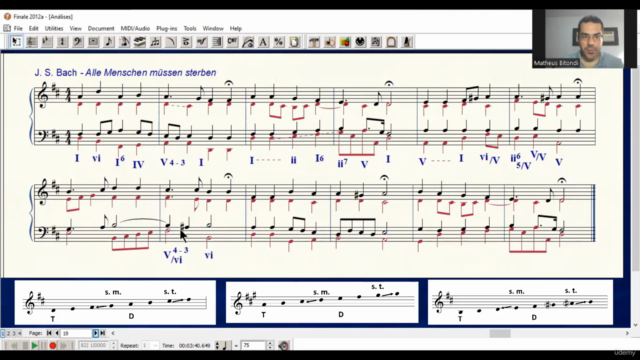Go to the first page
The height and width of the screenshot is (360, 640).
tap(49, 333)
